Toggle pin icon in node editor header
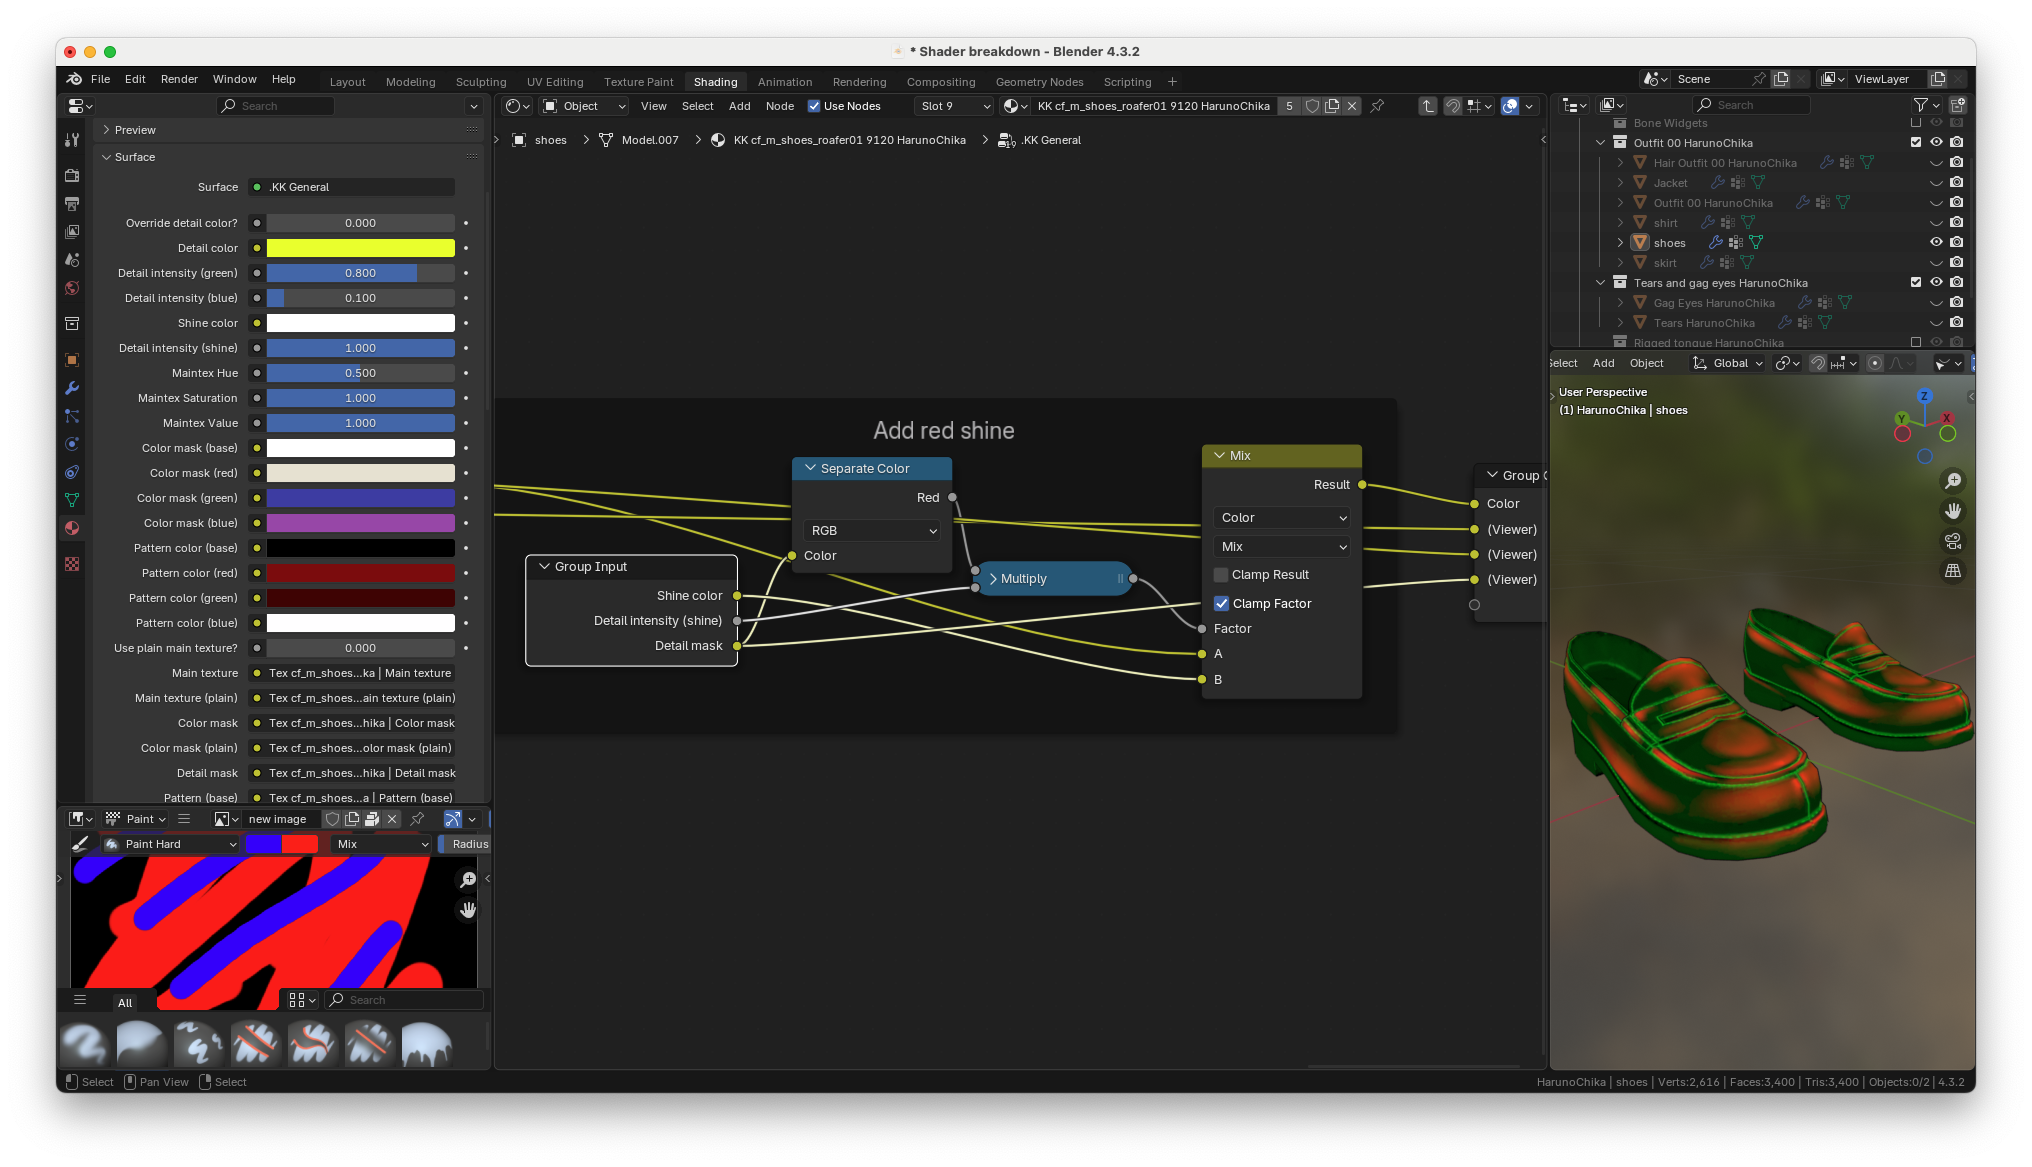This screenshot has height=1167, width=2032. pyautogui.click(x=1377, y=106)
